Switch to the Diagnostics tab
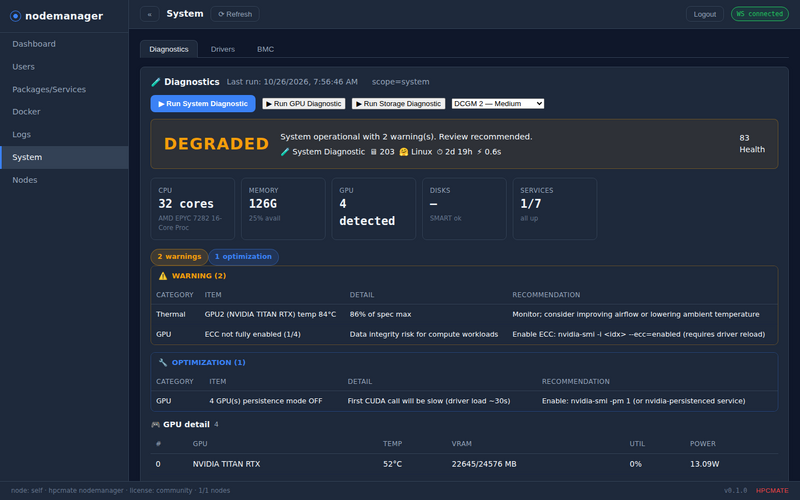 pyautogui.click(x=169, y=49)
